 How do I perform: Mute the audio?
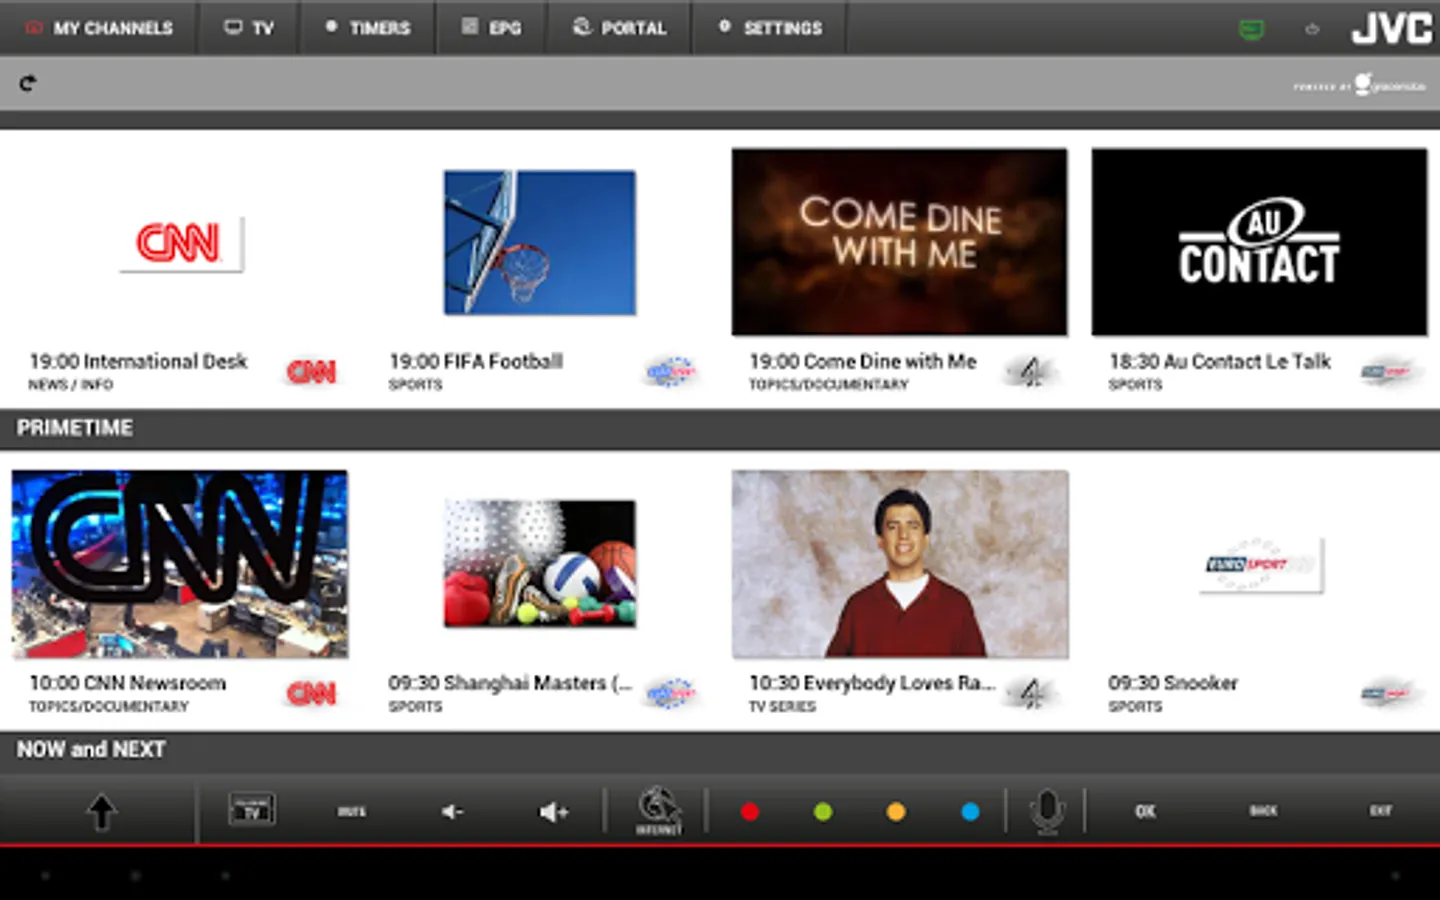[x=351, y=812]
